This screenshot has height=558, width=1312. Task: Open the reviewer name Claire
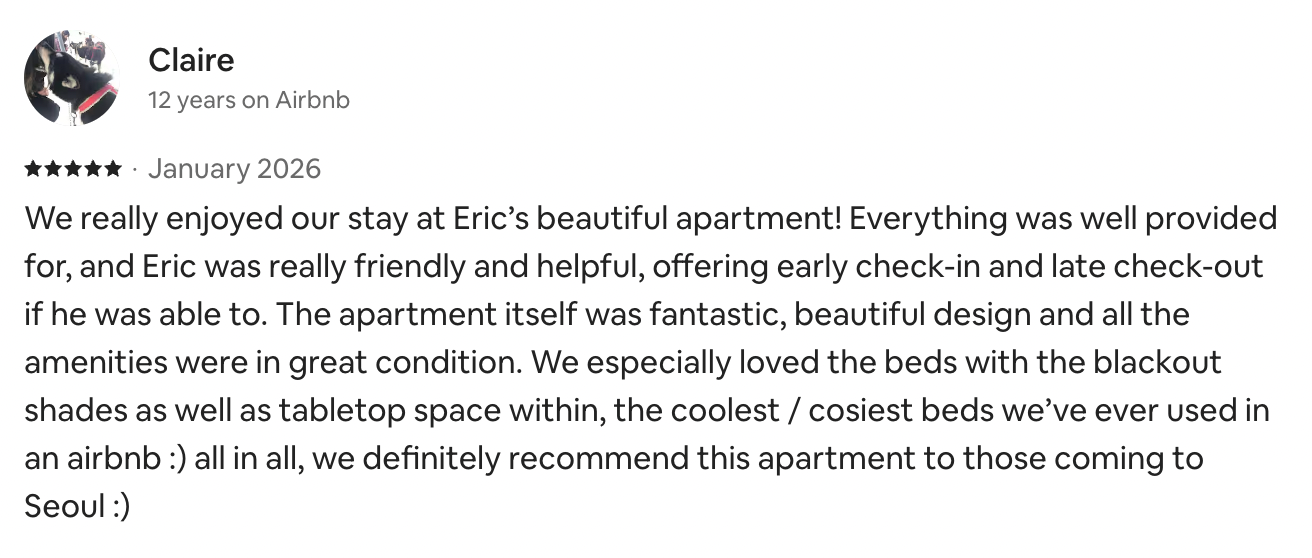(x=191, y=60)
